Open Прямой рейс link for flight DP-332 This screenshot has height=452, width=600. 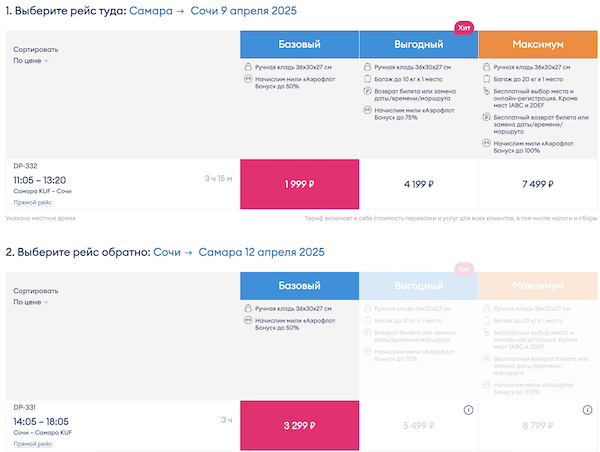[x=31, y=202]
